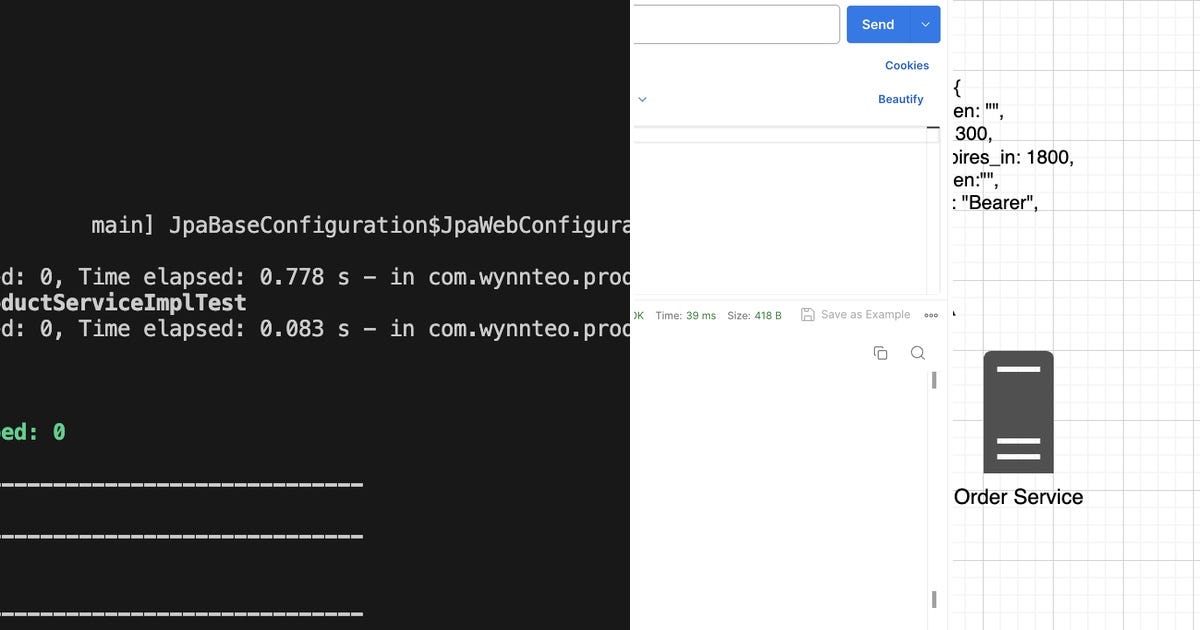Open the Cookies manager
The height and width of the screenshot is (630, 1200).
(906, 65)
